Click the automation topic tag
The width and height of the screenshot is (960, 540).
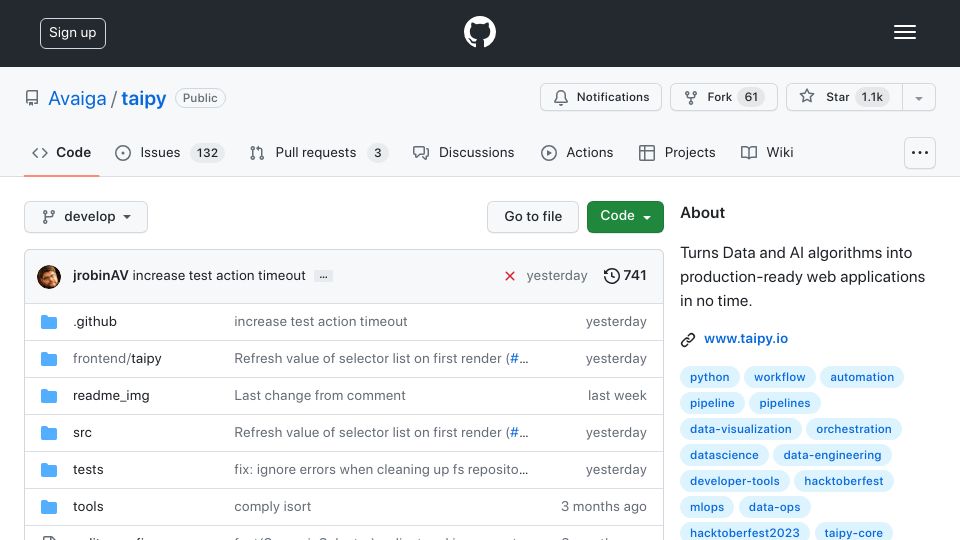[x=862, y=377]
